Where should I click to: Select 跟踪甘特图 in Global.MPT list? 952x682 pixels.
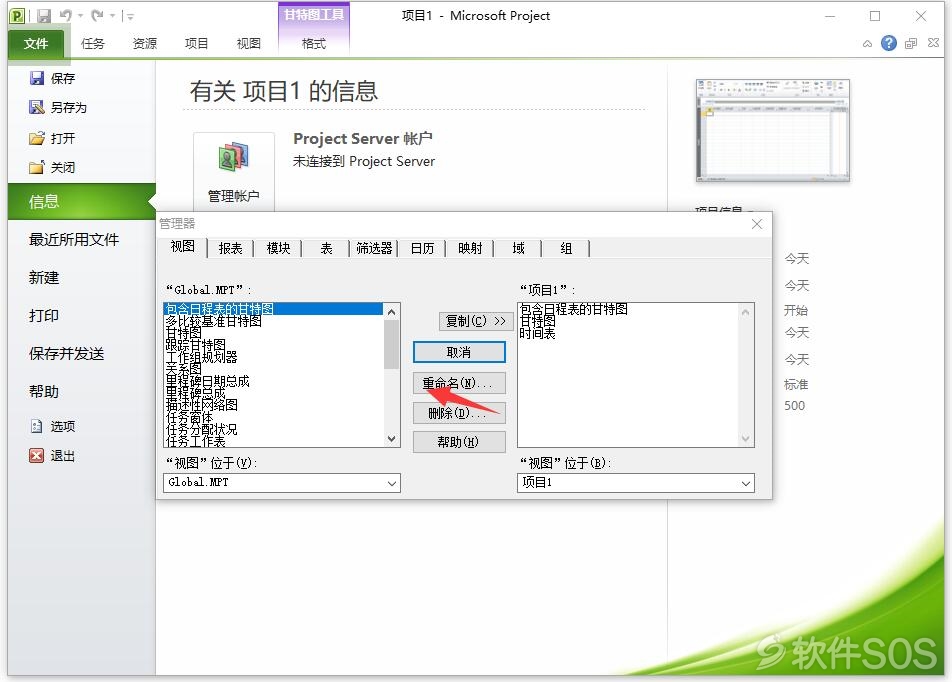[196, 345]
